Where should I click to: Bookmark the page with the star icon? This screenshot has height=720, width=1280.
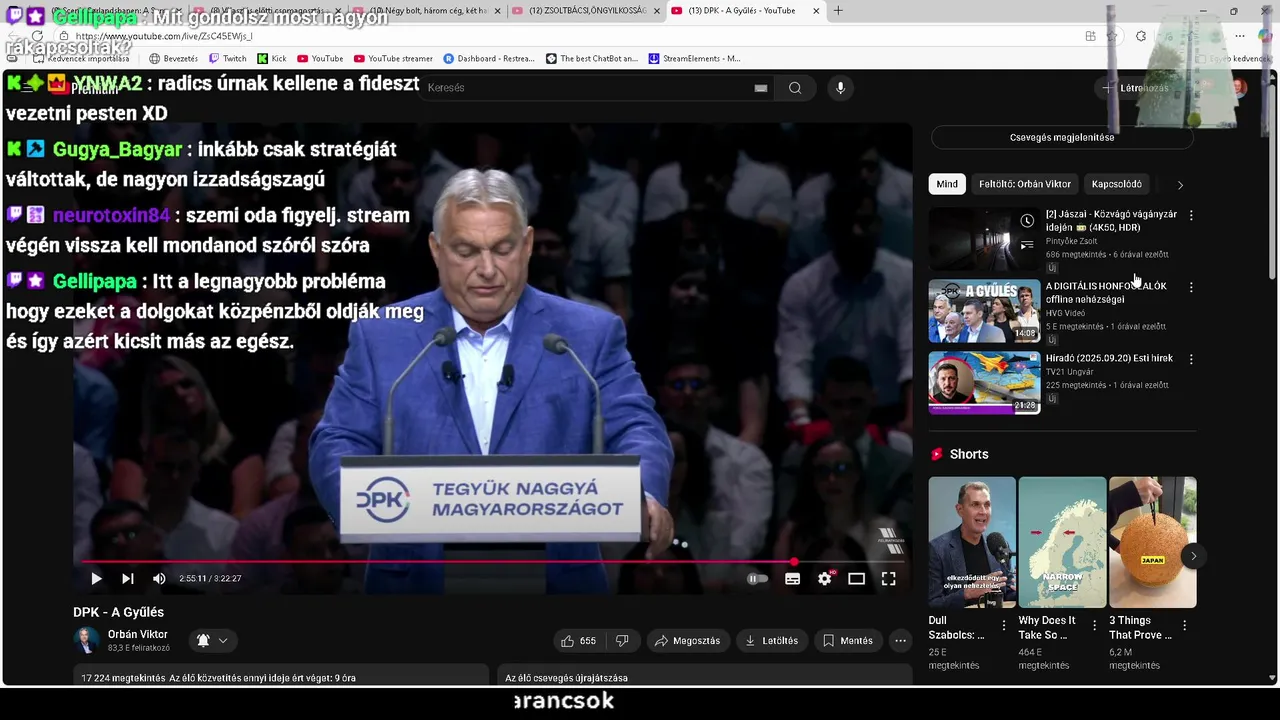coord(1111,36)
